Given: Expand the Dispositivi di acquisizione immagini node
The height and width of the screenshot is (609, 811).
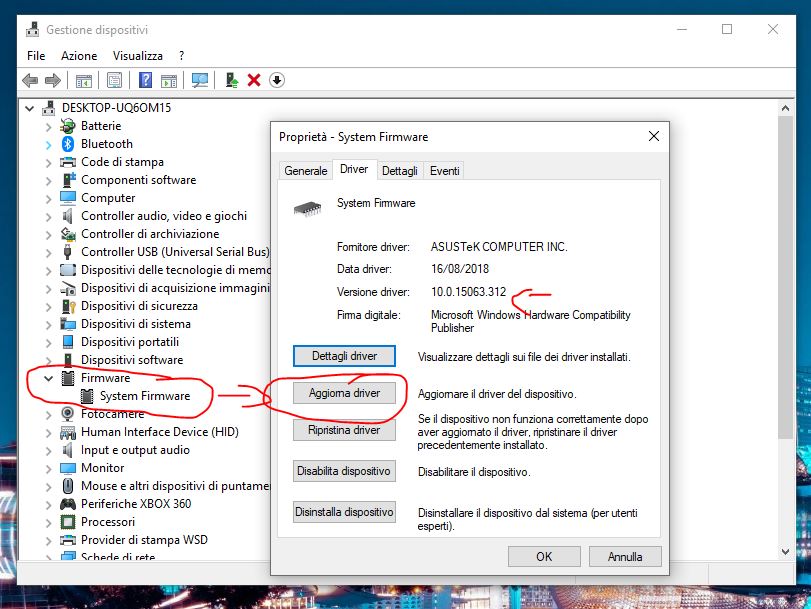Looking at the screenshot, I should pos(49,288).
